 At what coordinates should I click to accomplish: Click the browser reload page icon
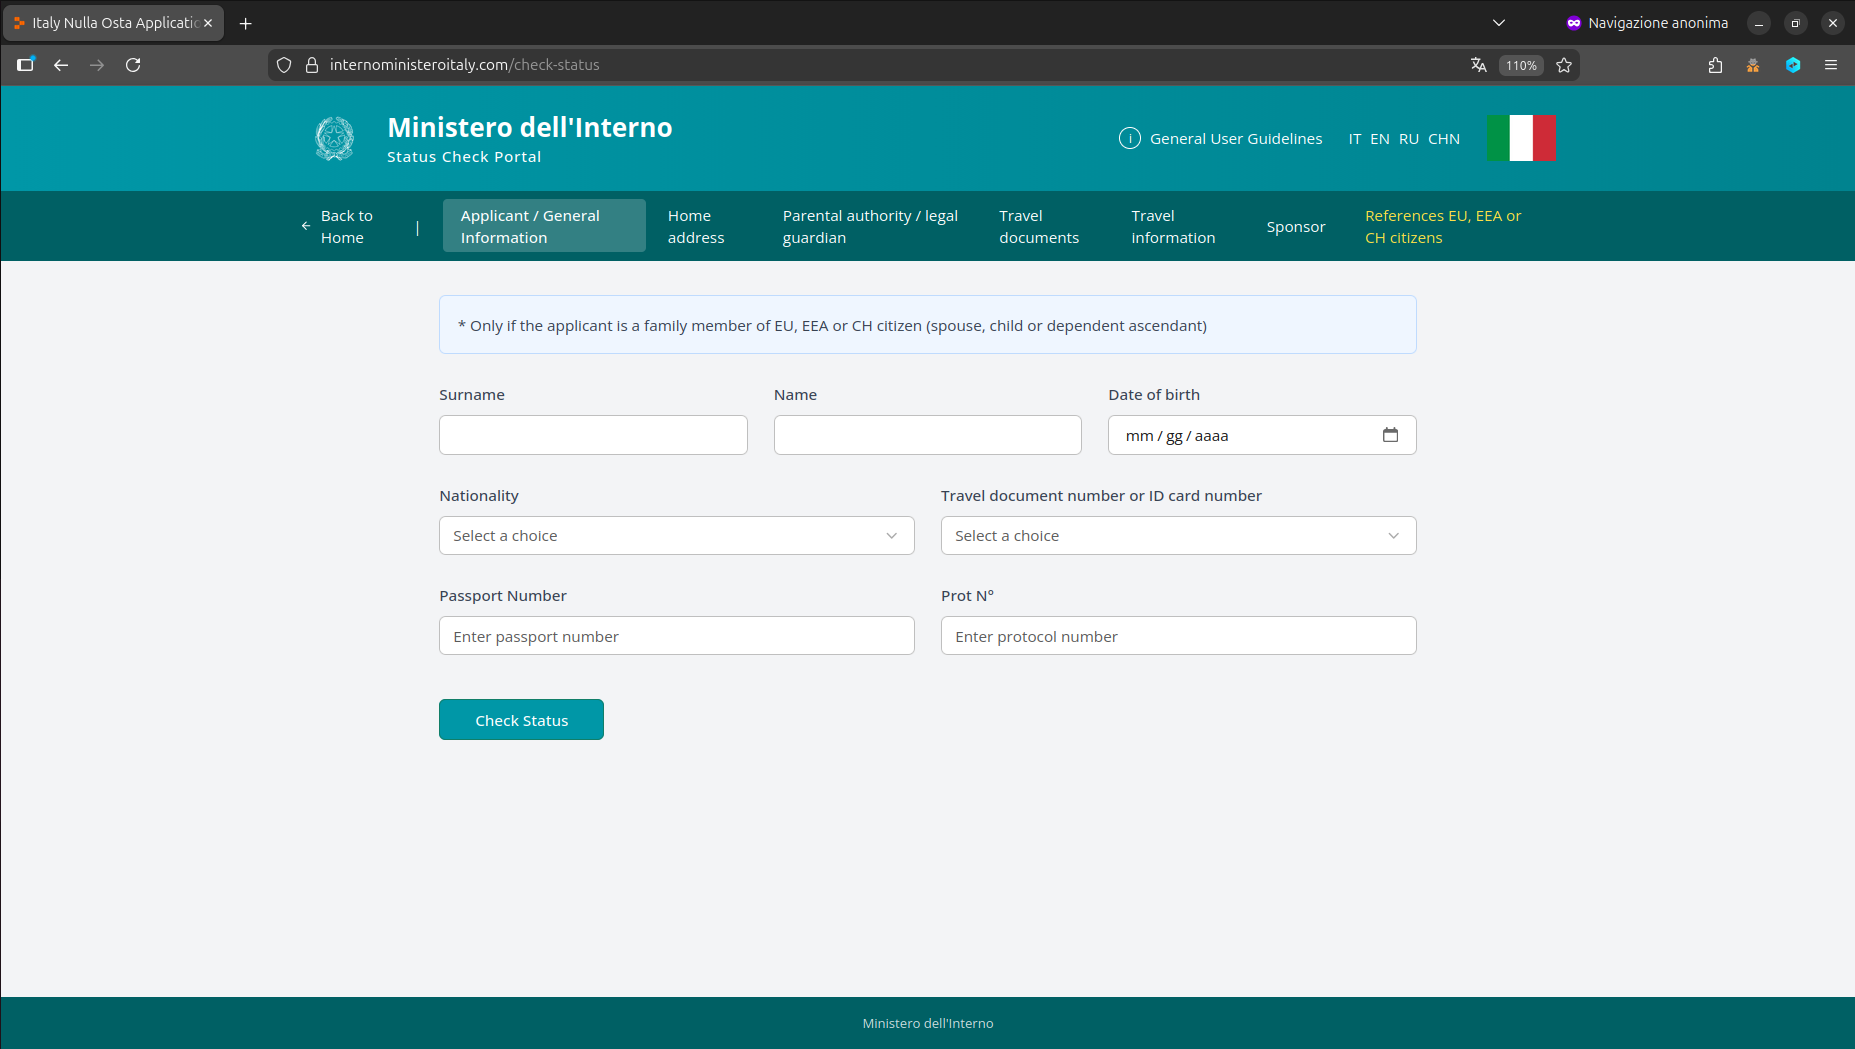(x=133, y=65)
